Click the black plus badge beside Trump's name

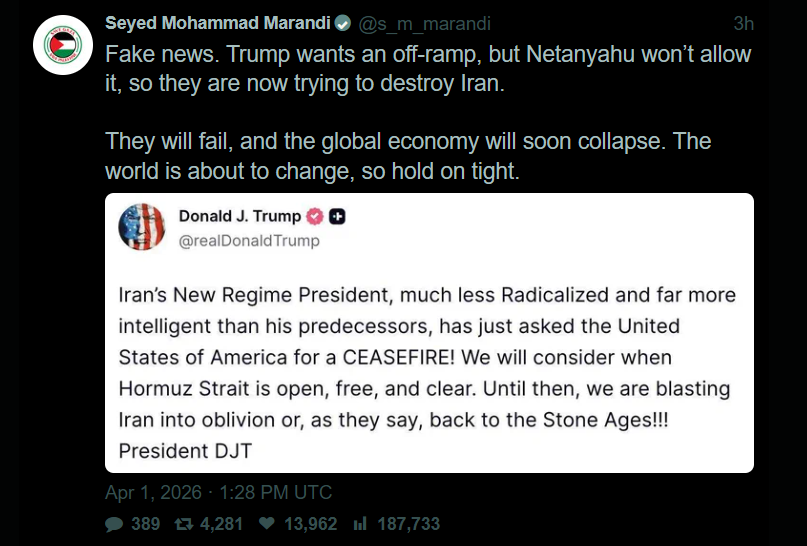(337, 217)
